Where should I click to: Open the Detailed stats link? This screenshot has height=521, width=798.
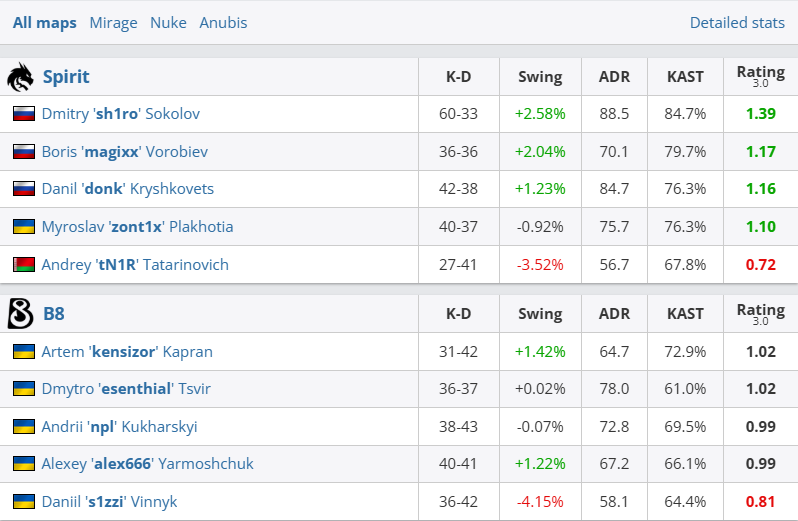pos(737,22)
